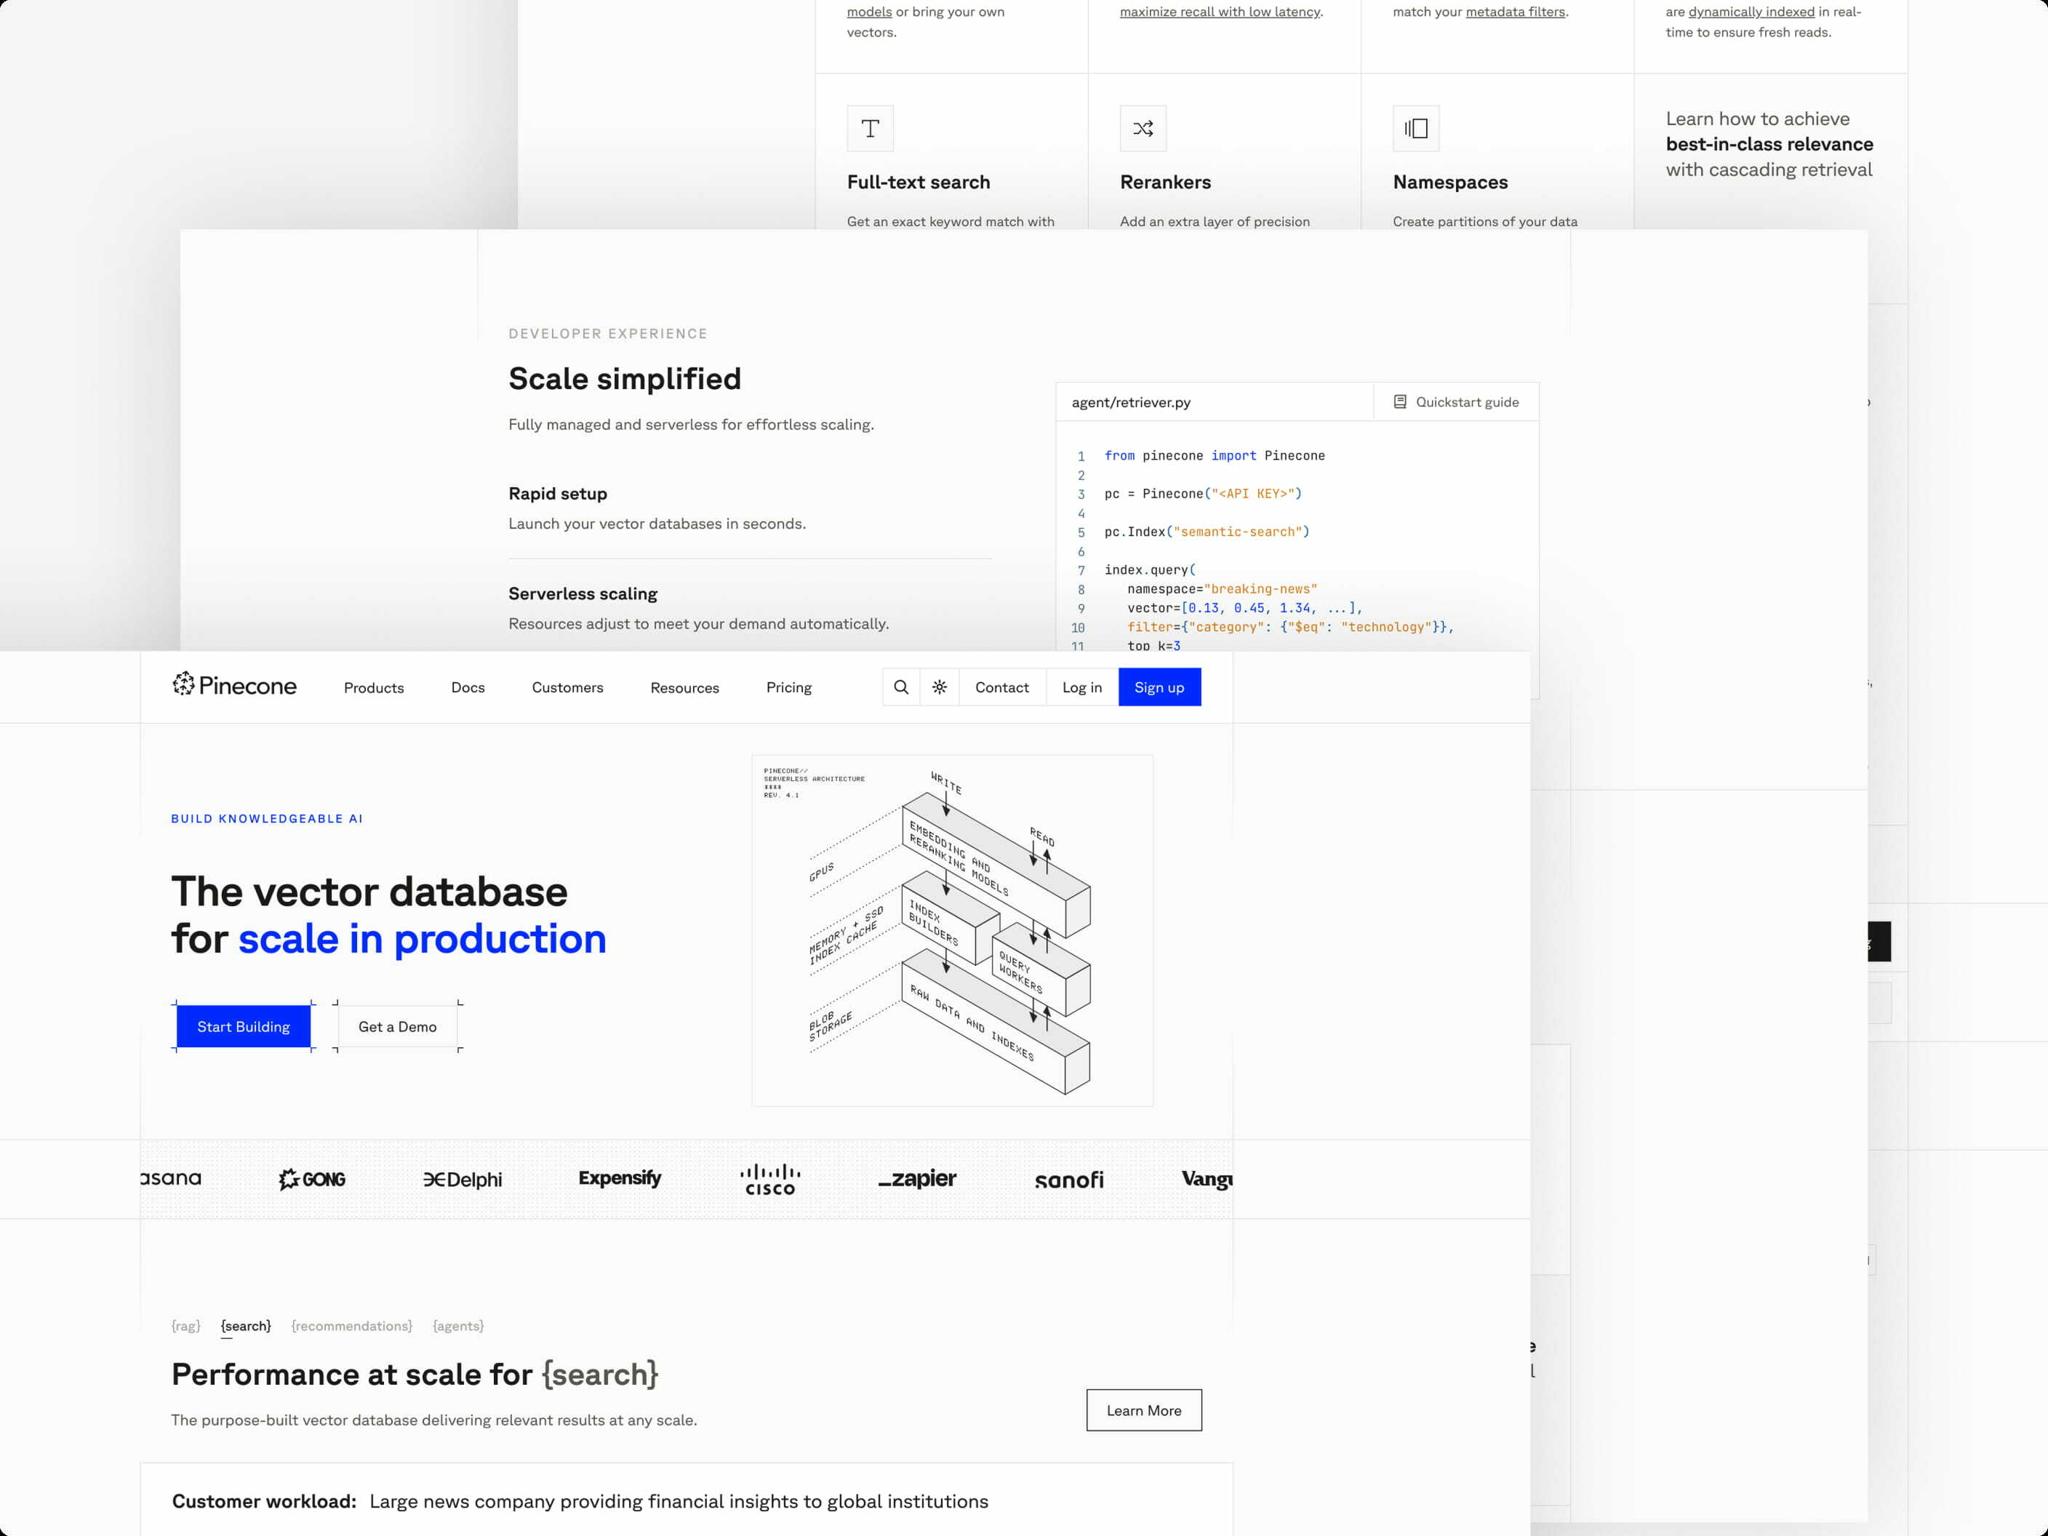Image resolution: width=2048 pixels, height=1536 pixels.
Task: Open the Docs nav item
Action: [468, 688]
